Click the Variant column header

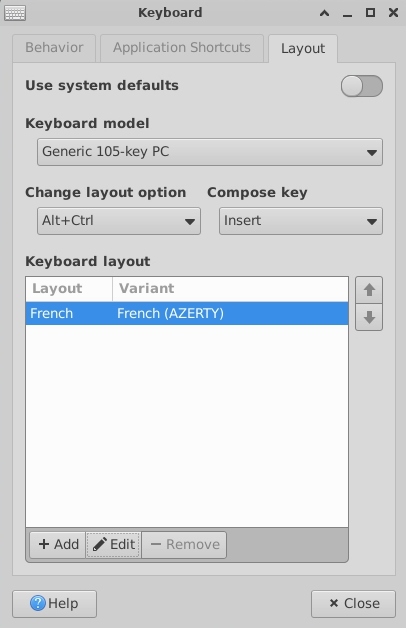(230, 289)
